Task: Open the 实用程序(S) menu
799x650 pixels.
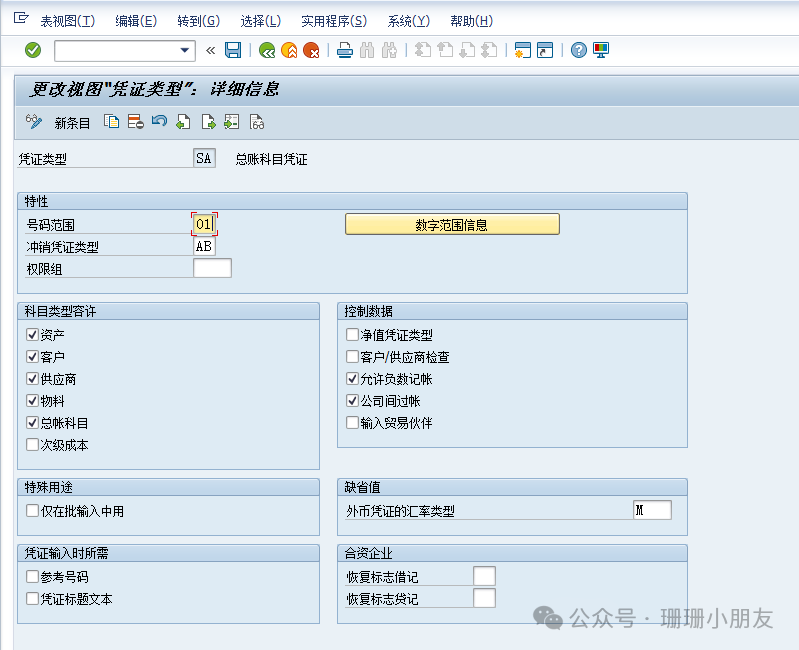Action: point(333,21)
